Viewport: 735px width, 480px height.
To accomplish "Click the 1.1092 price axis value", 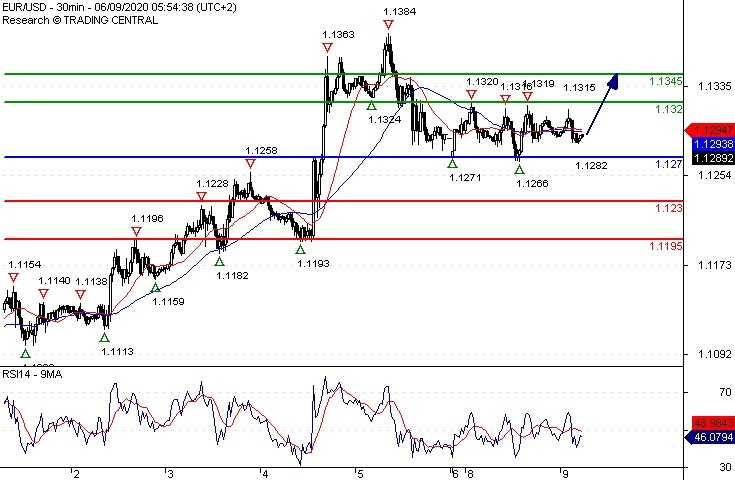I will point(714,354).
